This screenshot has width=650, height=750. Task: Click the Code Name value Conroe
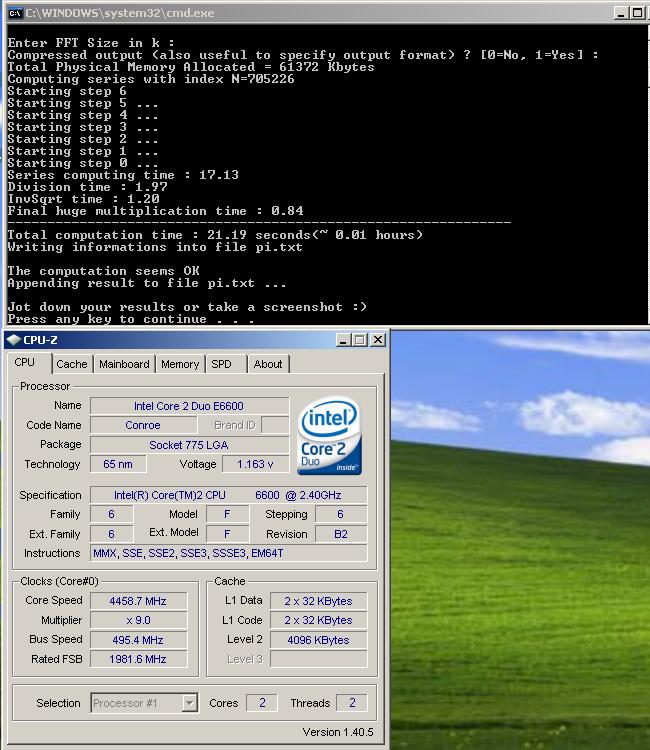coord(143,425)
